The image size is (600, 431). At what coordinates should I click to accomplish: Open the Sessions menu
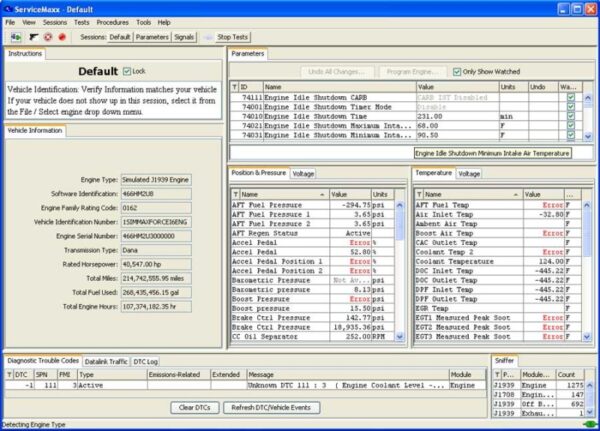[55, 23]
